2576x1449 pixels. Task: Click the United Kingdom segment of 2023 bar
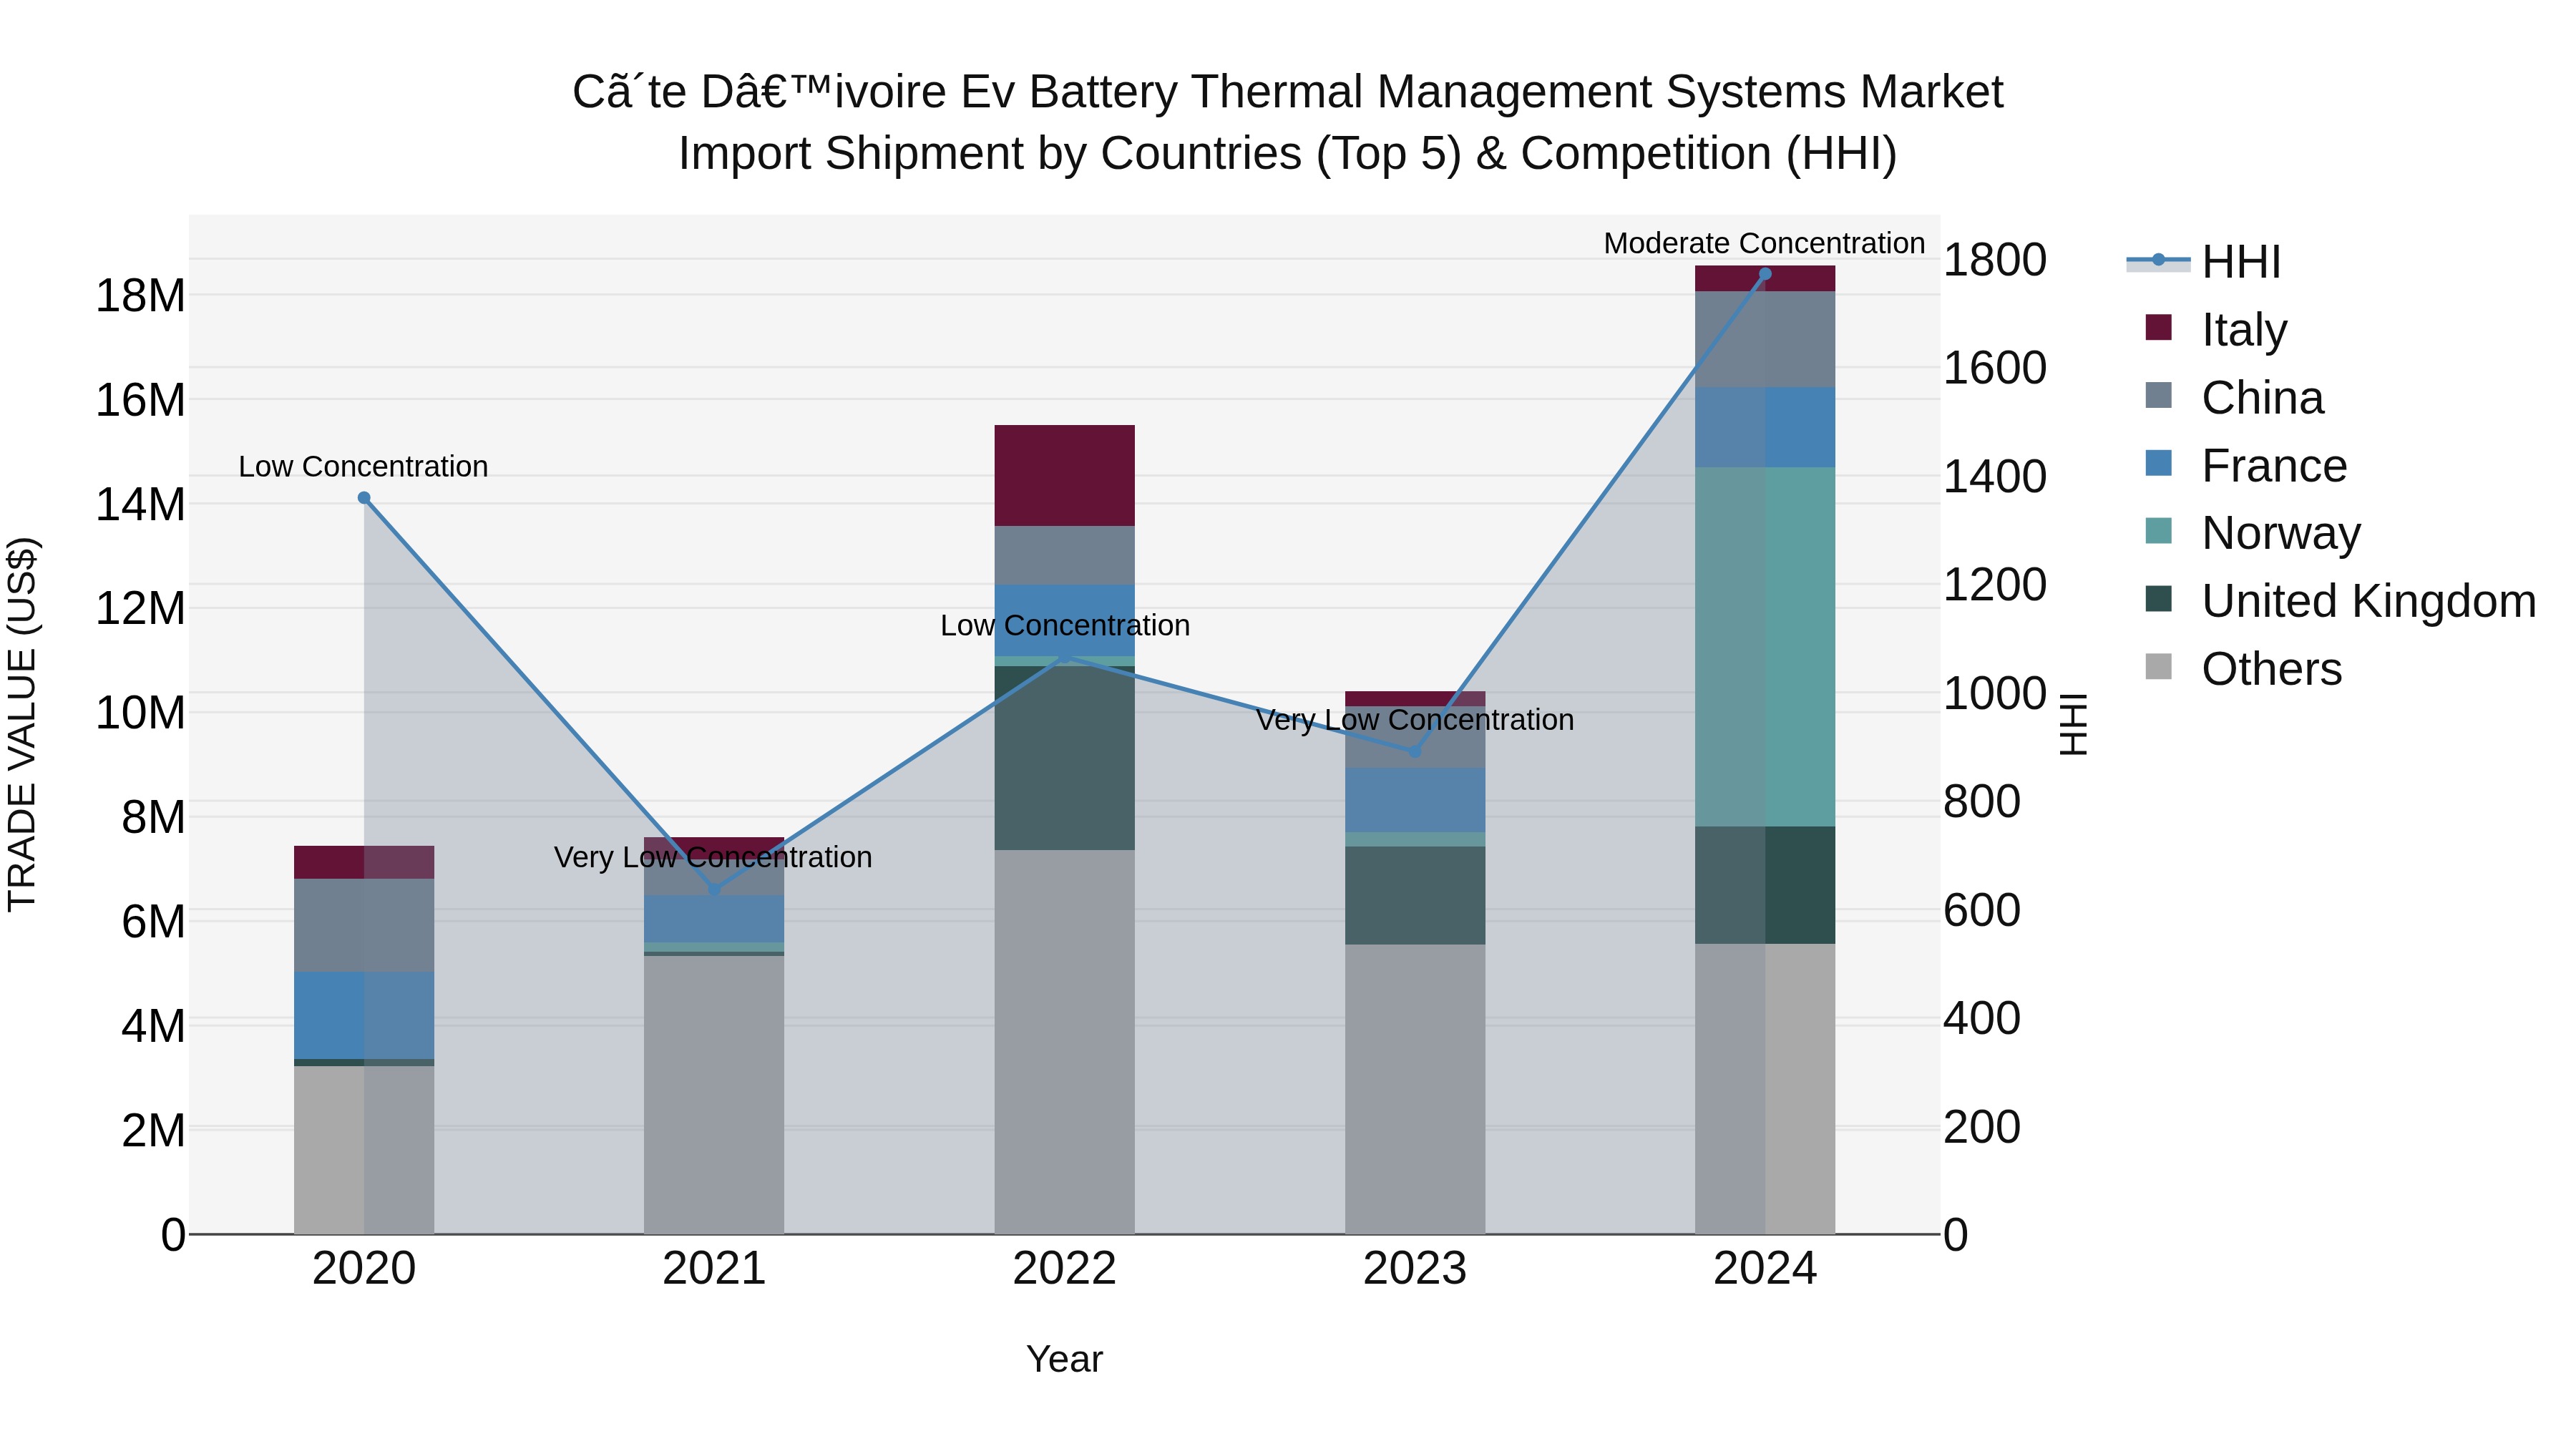(x=1415, y=895)
